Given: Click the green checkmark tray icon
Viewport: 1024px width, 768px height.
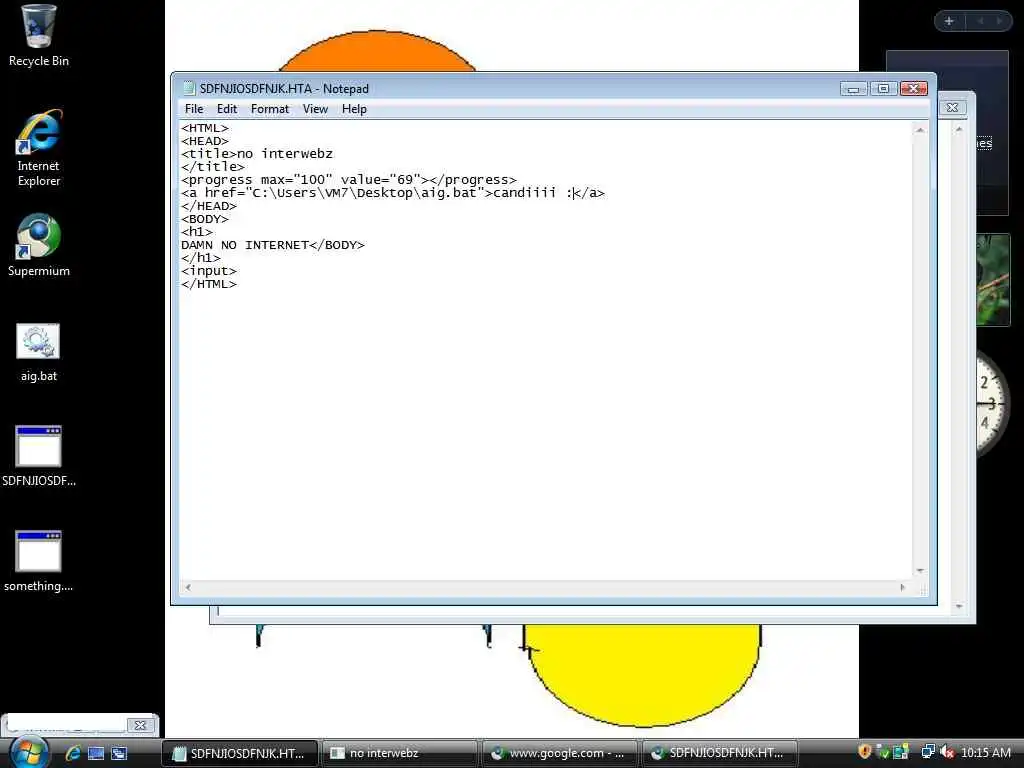Looking at the screenshot, I should pyautogui.click(x=883, y=752).
